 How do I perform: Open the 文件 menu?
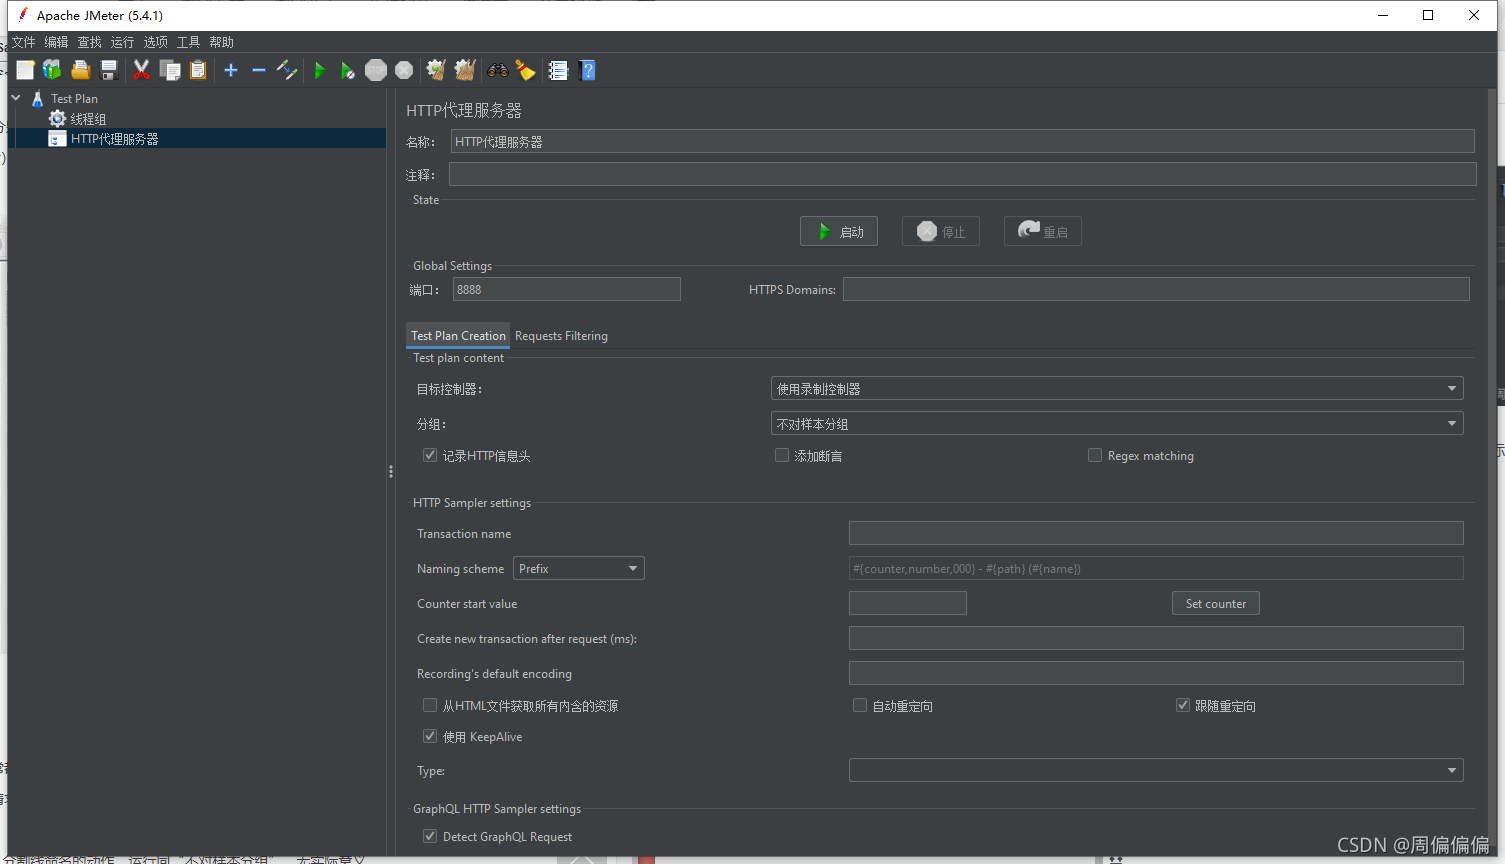tap(23, 42)
